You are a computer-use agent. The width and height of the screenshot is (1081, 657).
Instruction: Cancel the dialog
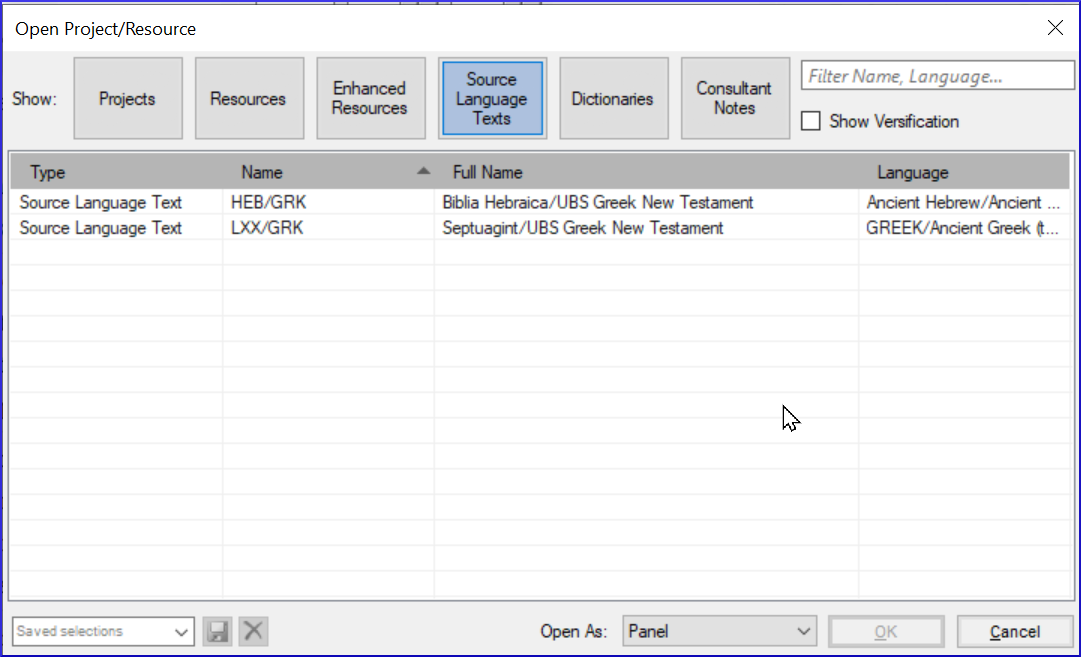[1014, 631]
